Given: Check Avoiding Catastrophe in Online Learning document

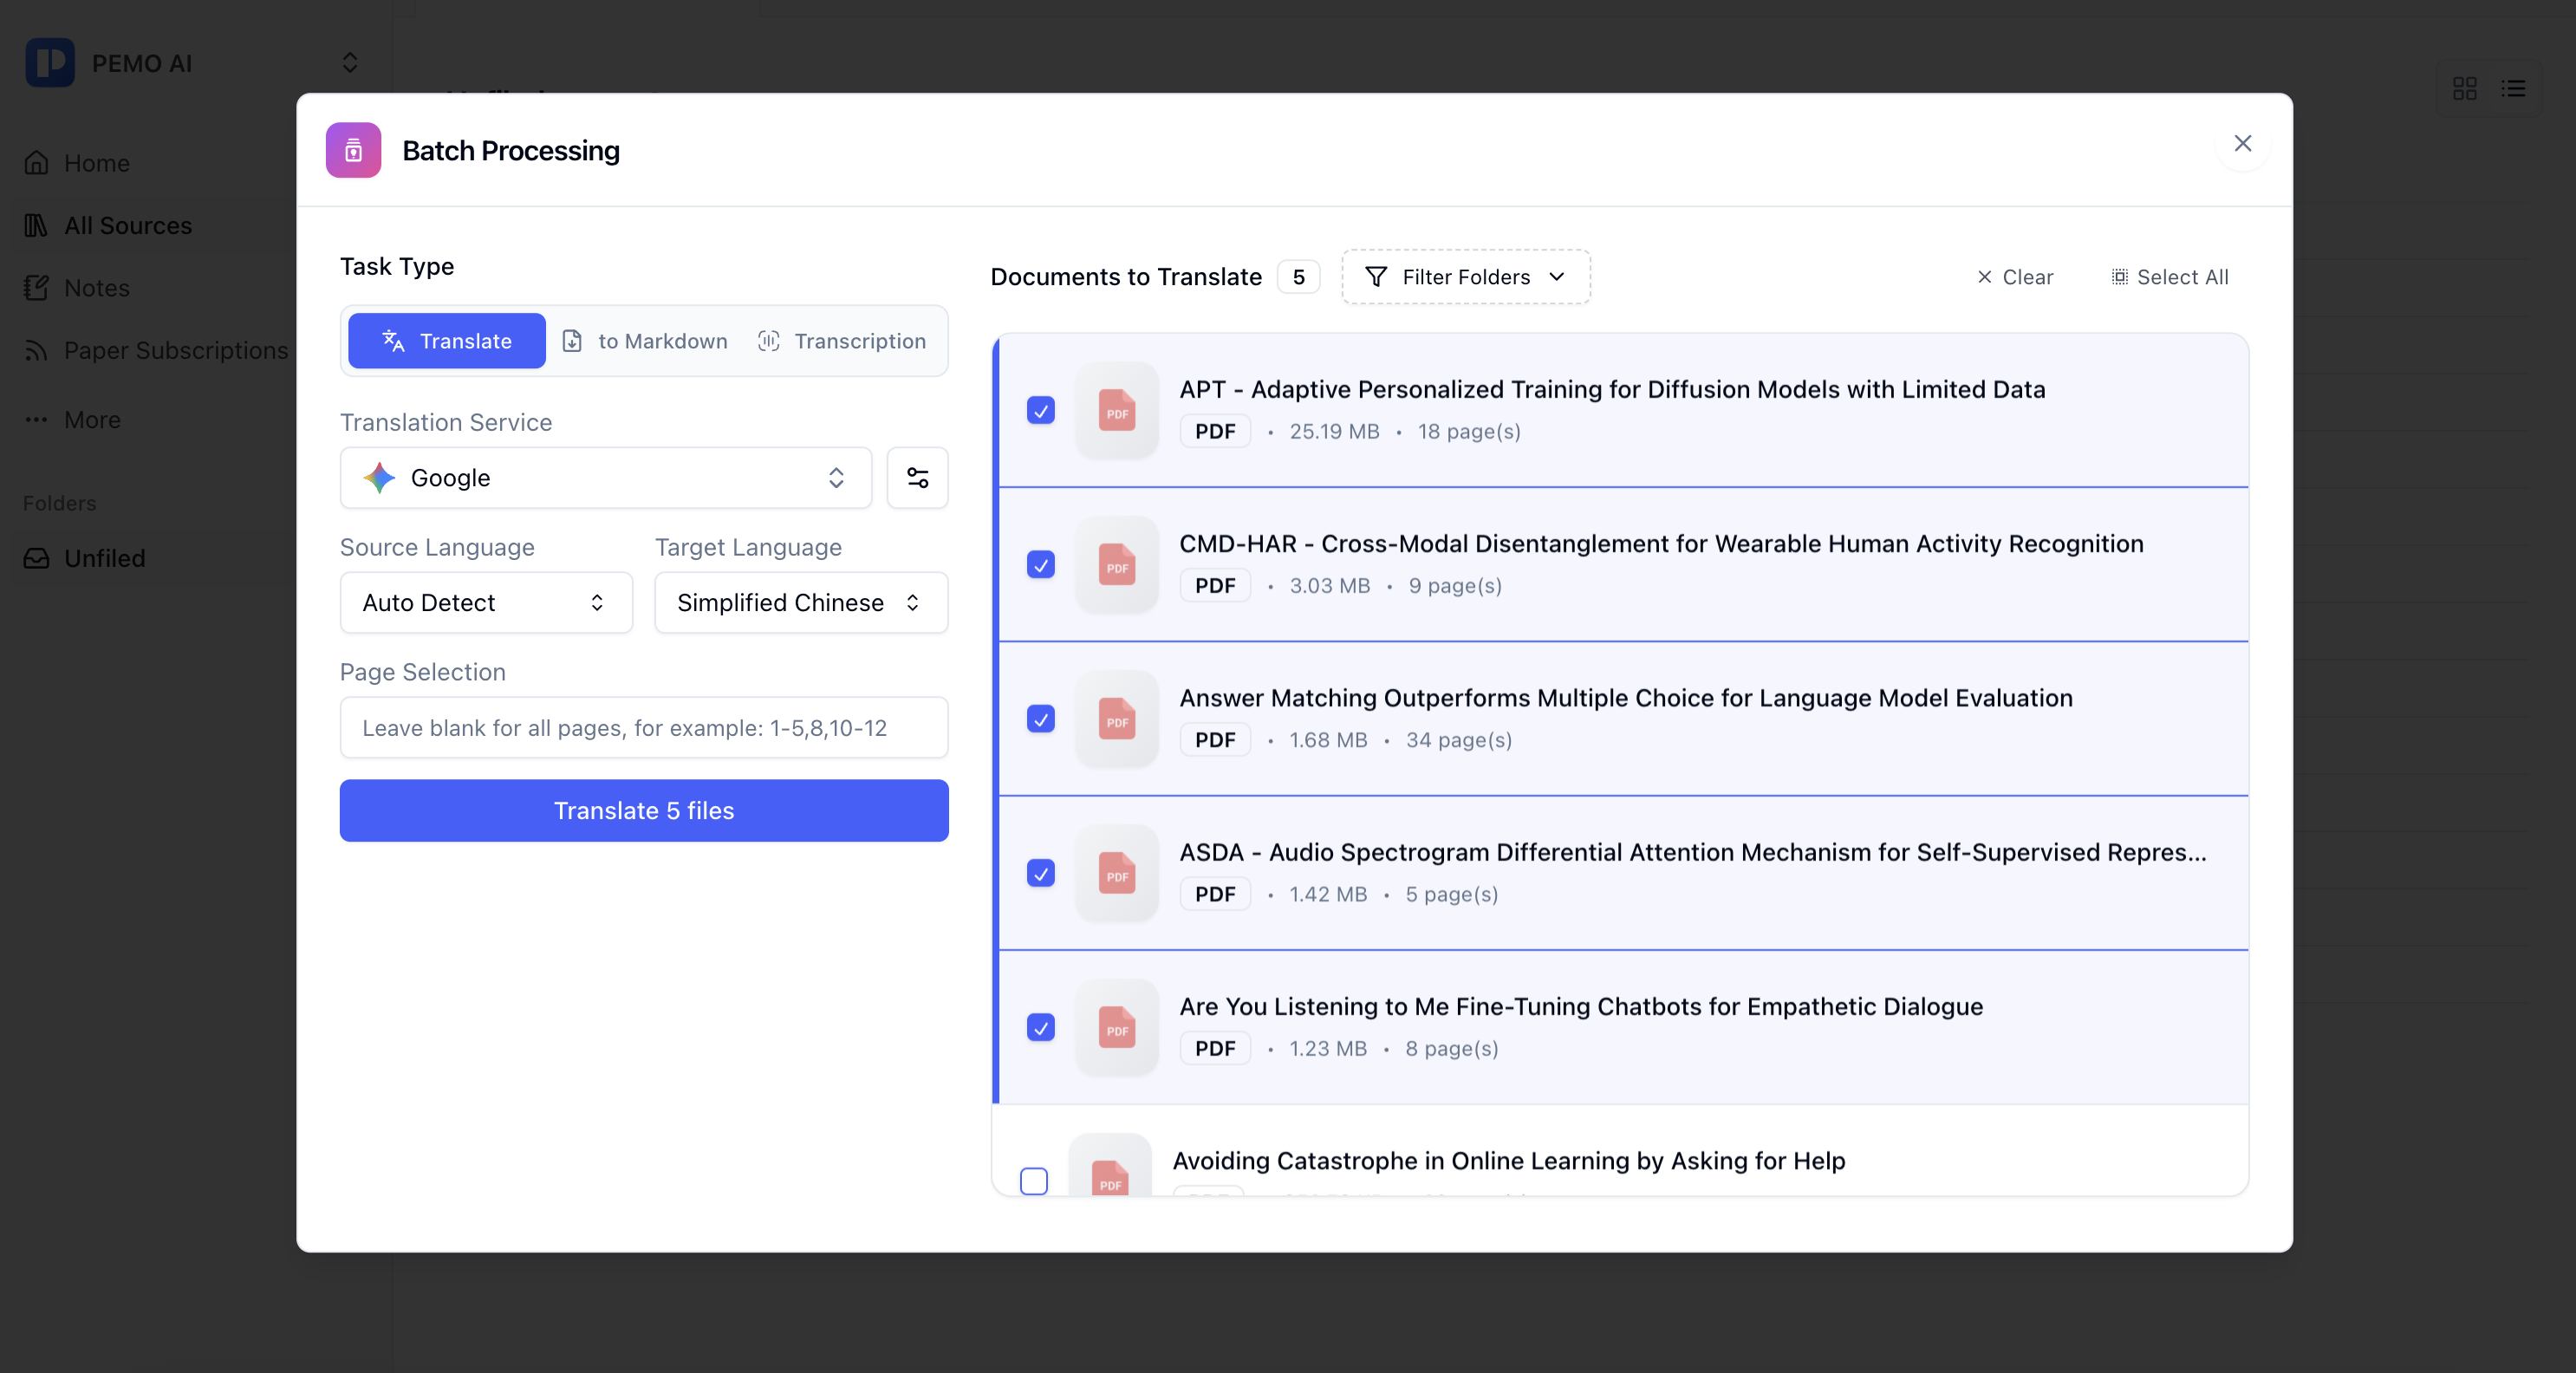Looking at the screenshot, I should (x=1034, y=1181).
